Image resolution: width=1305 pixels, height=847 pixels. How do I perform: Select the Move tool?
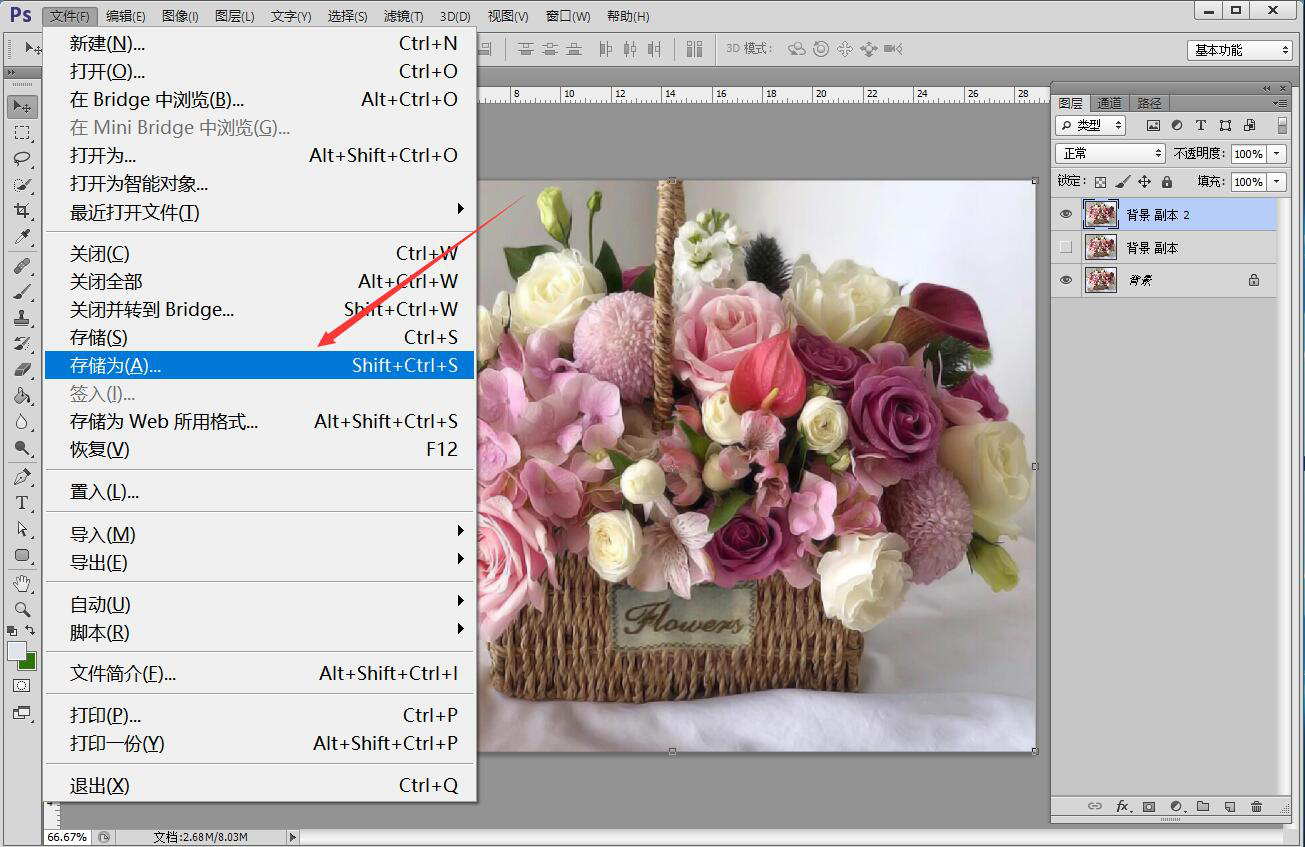pos(22,107)
